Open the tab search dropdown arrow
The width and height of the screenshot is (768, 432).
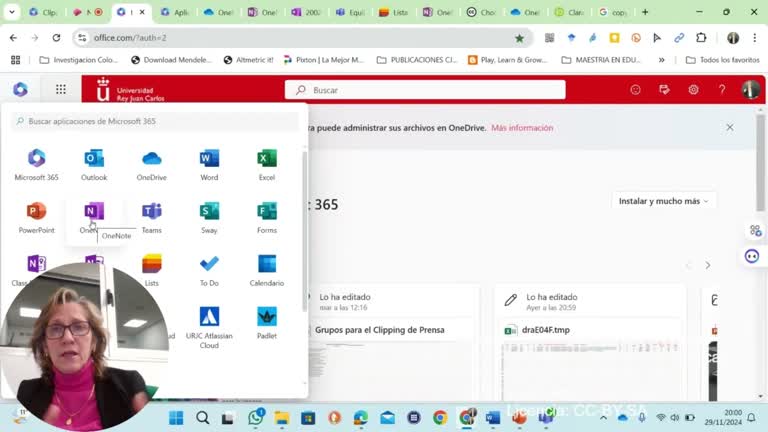coord(12,12)
